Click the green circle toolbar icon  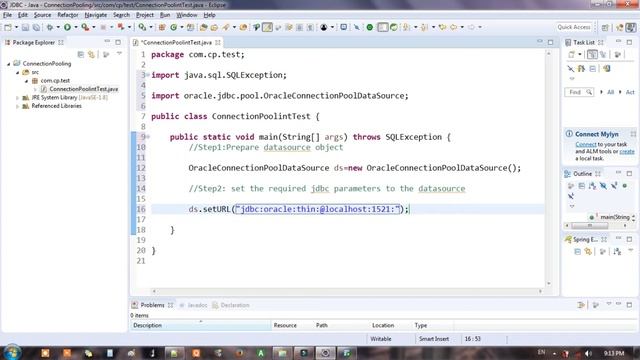(x=370, y=27)
